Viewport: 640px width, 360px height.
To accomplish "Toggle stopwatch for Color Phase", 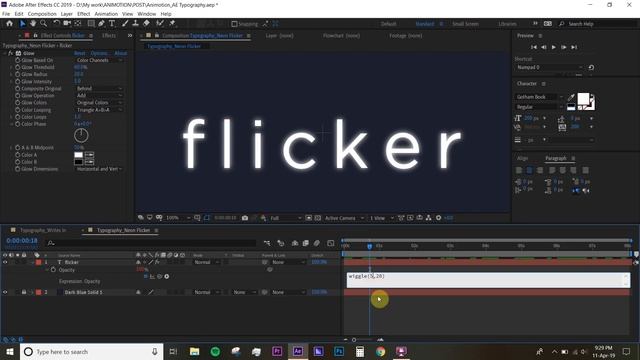I will tap(18, 124).
